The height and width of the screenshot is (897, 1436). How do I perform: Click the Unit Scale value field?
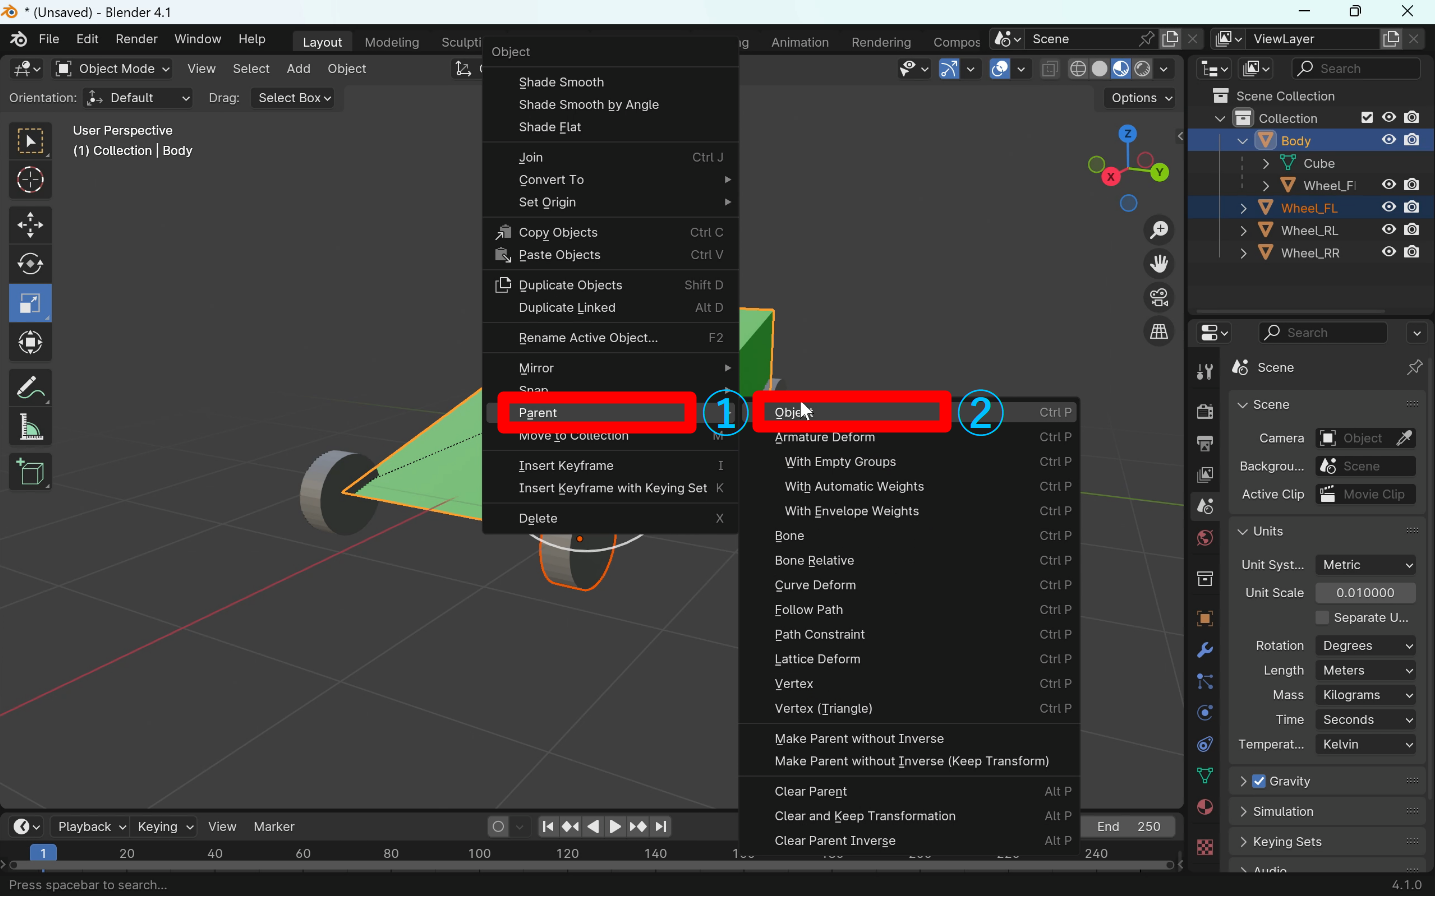pos(1366,593)
